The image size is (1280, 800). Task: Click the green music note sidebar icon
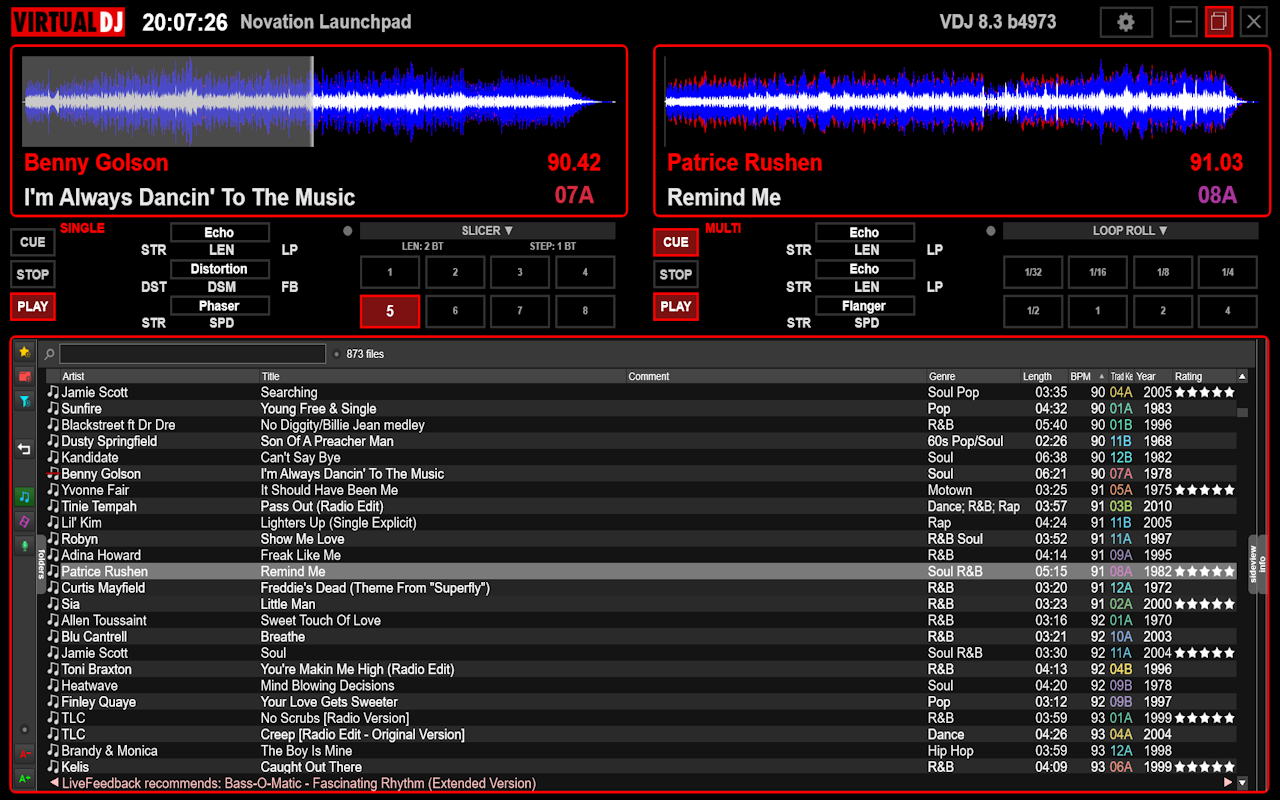[25, 497]
